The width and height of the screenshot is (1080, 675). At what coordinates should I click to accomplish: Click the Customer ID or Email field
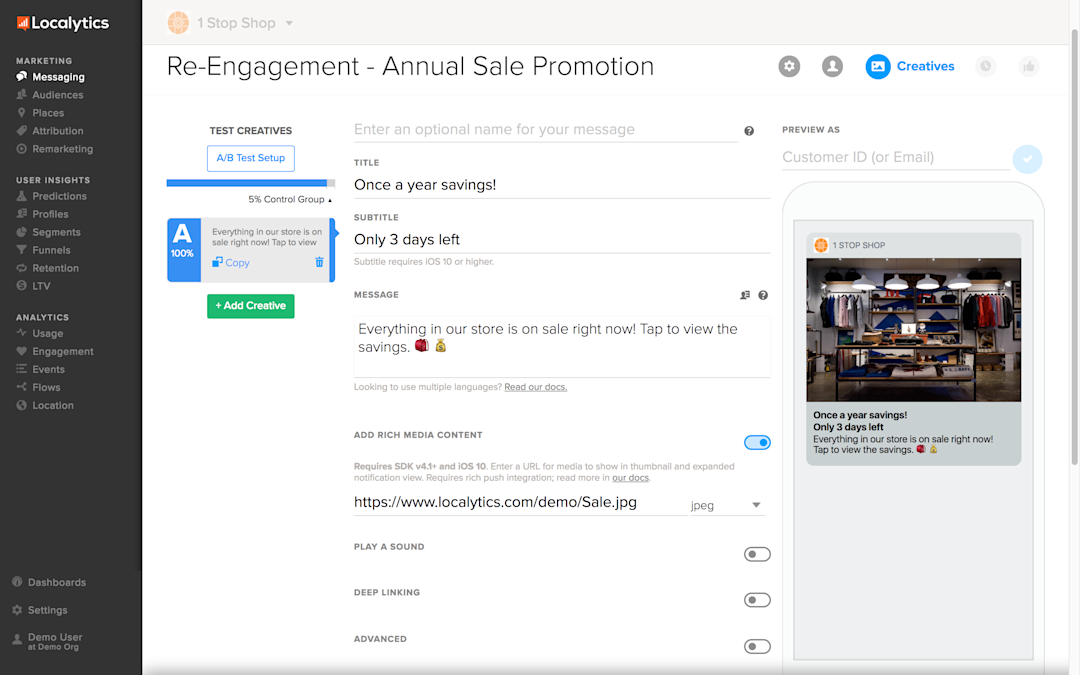pos(895,157)
